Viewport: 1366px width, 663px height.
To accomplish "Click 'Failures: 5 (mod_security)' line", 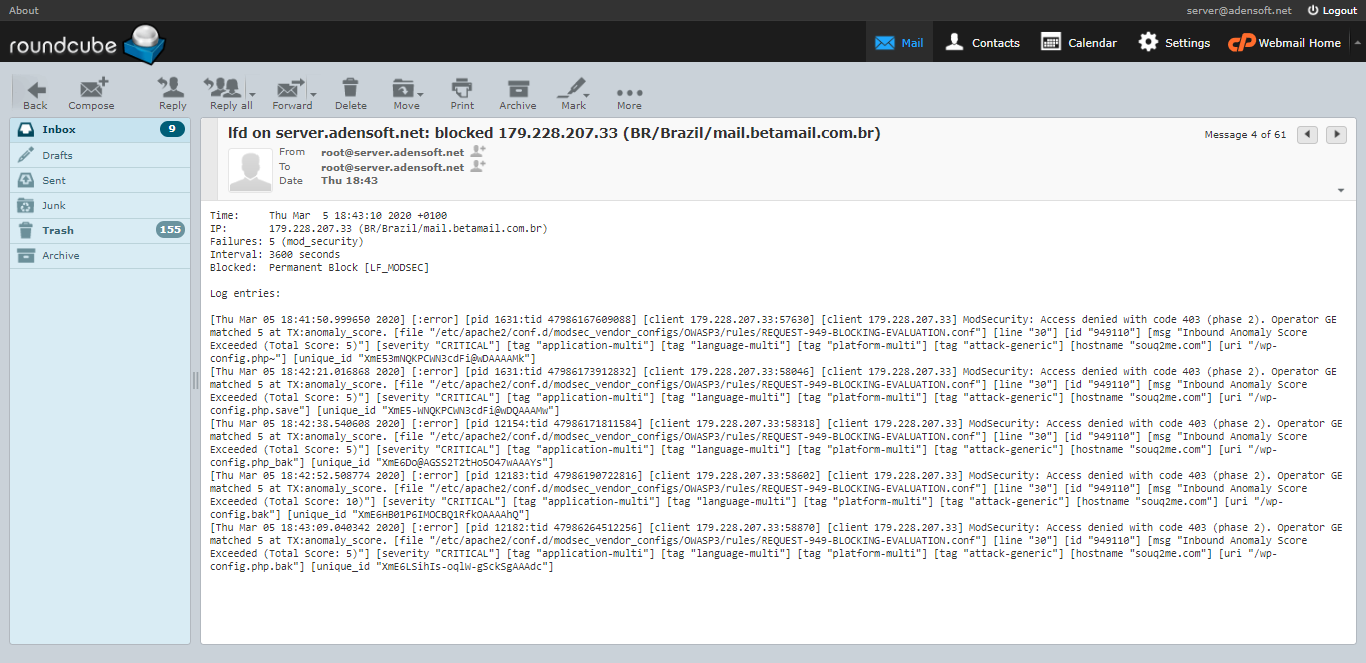I will click(287, 242).
